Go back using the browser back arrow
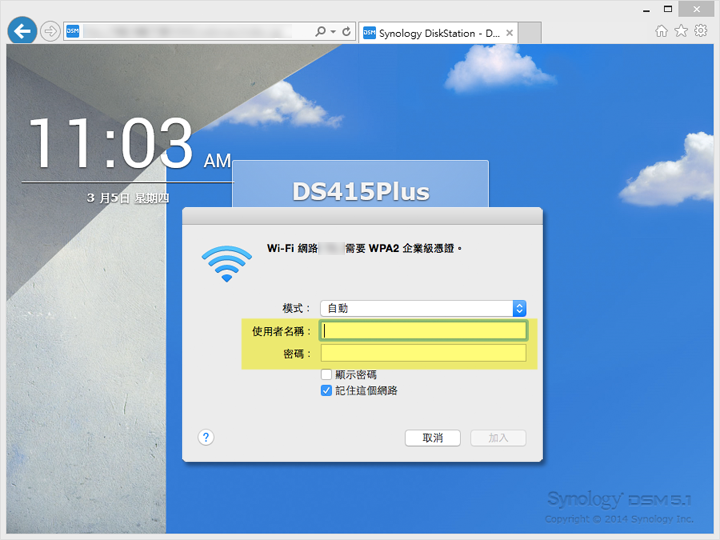The height and width of the screenshot is (540, 720). click(22, 31)
